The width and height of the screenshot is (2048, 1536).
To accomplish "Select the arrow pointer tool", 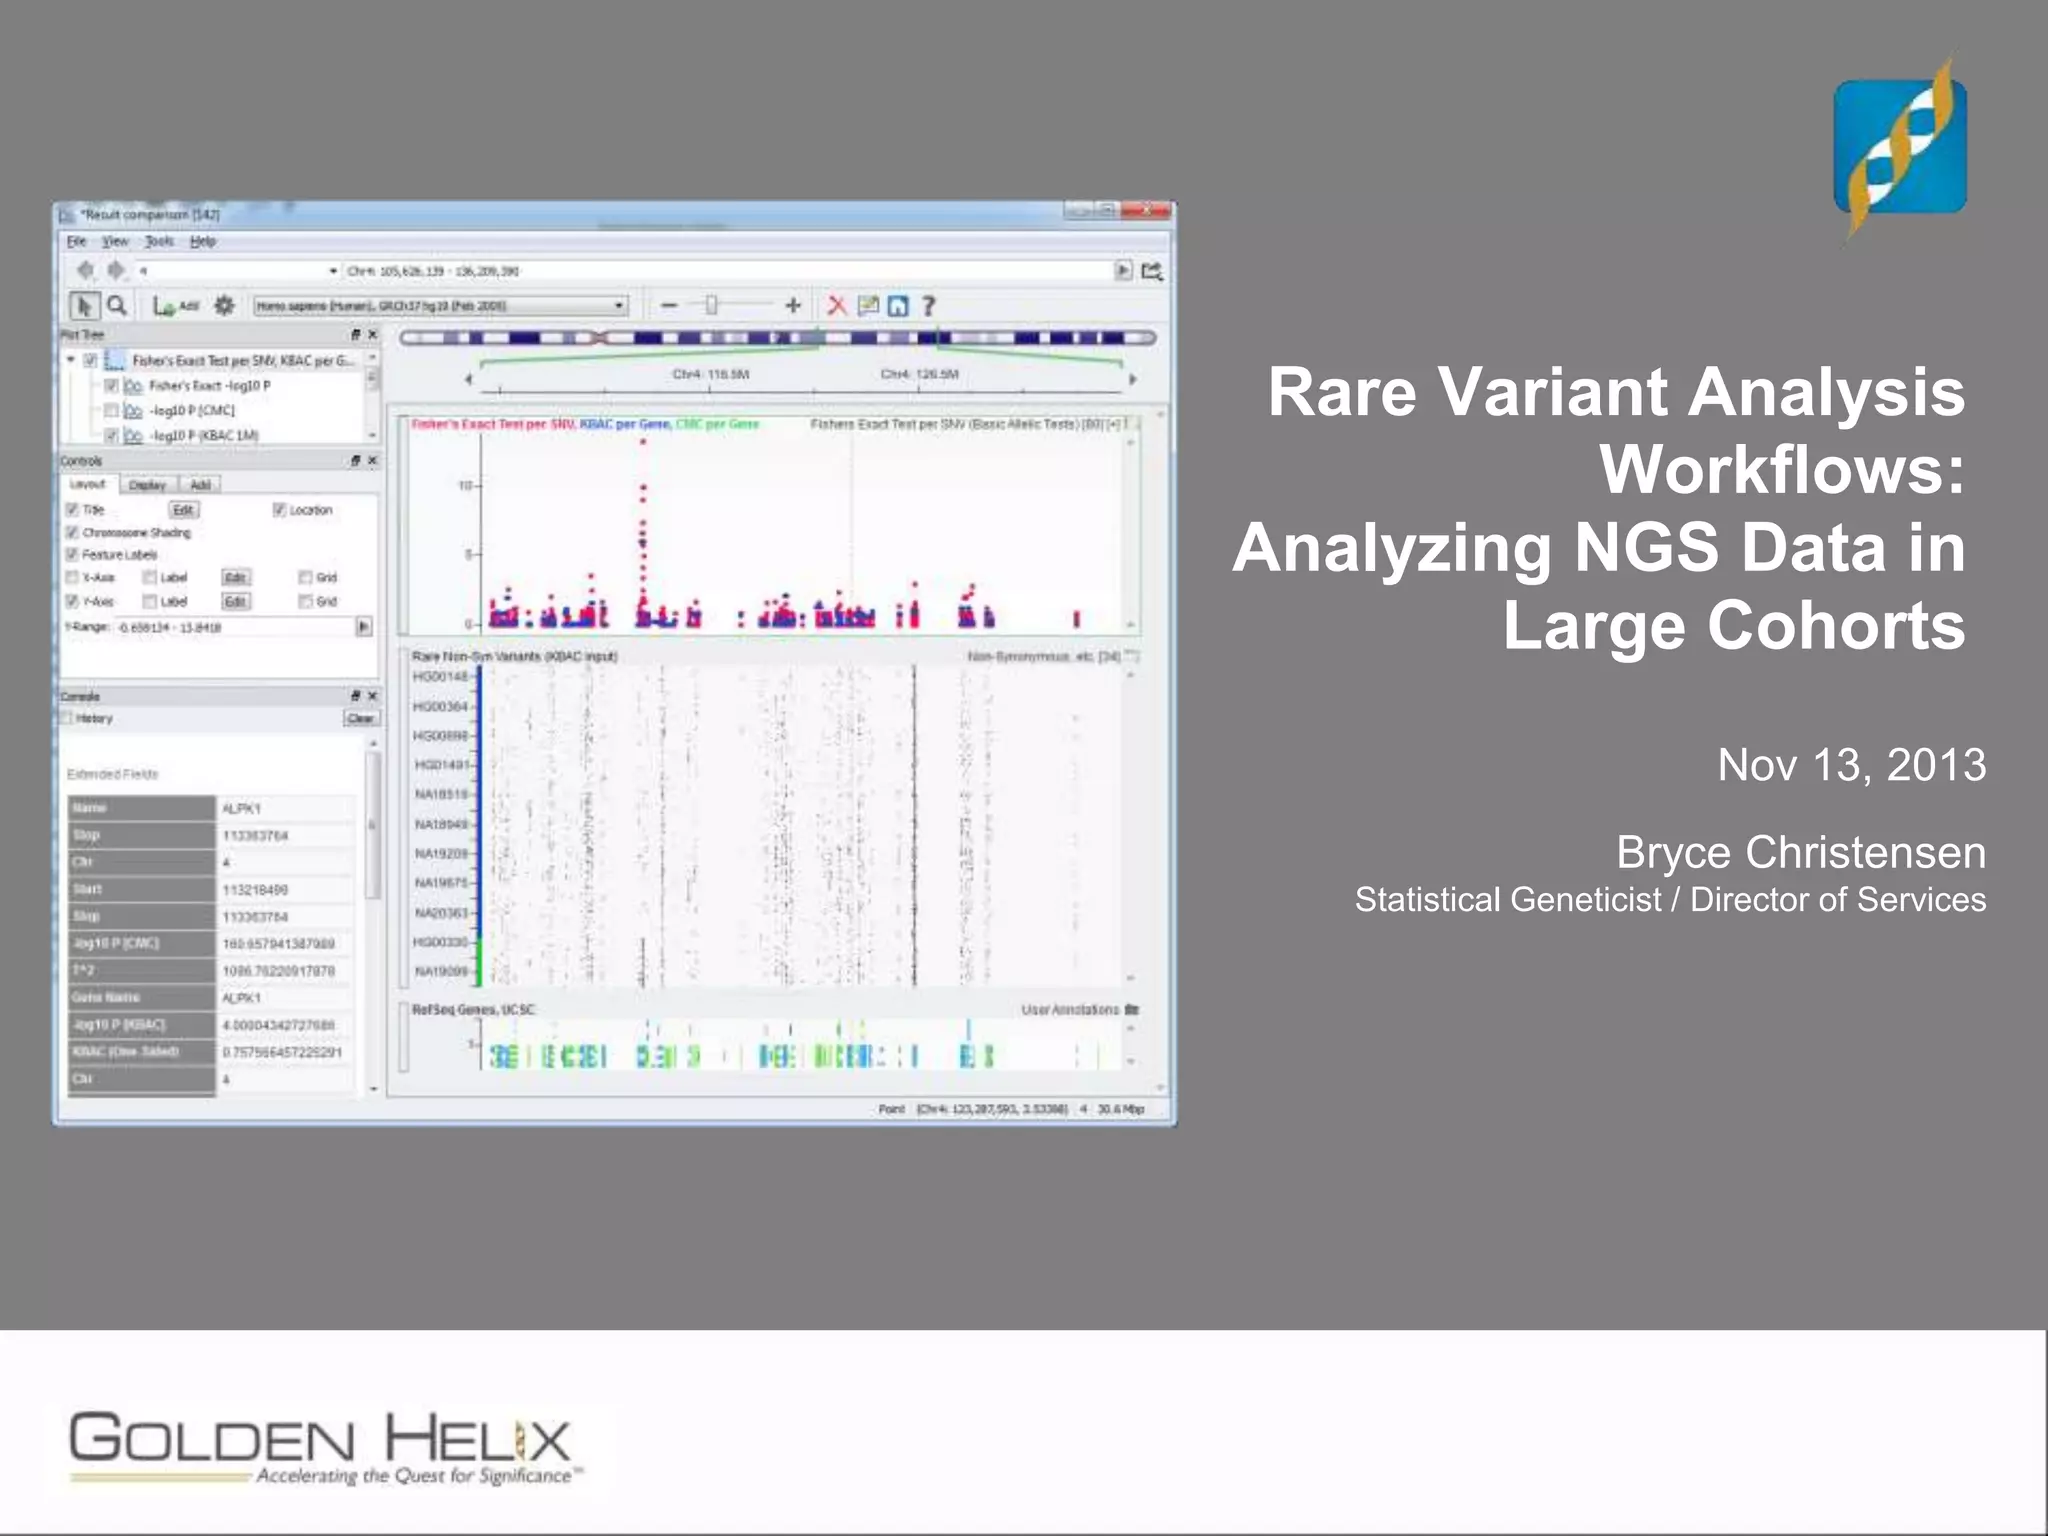I will coord(84,306).
